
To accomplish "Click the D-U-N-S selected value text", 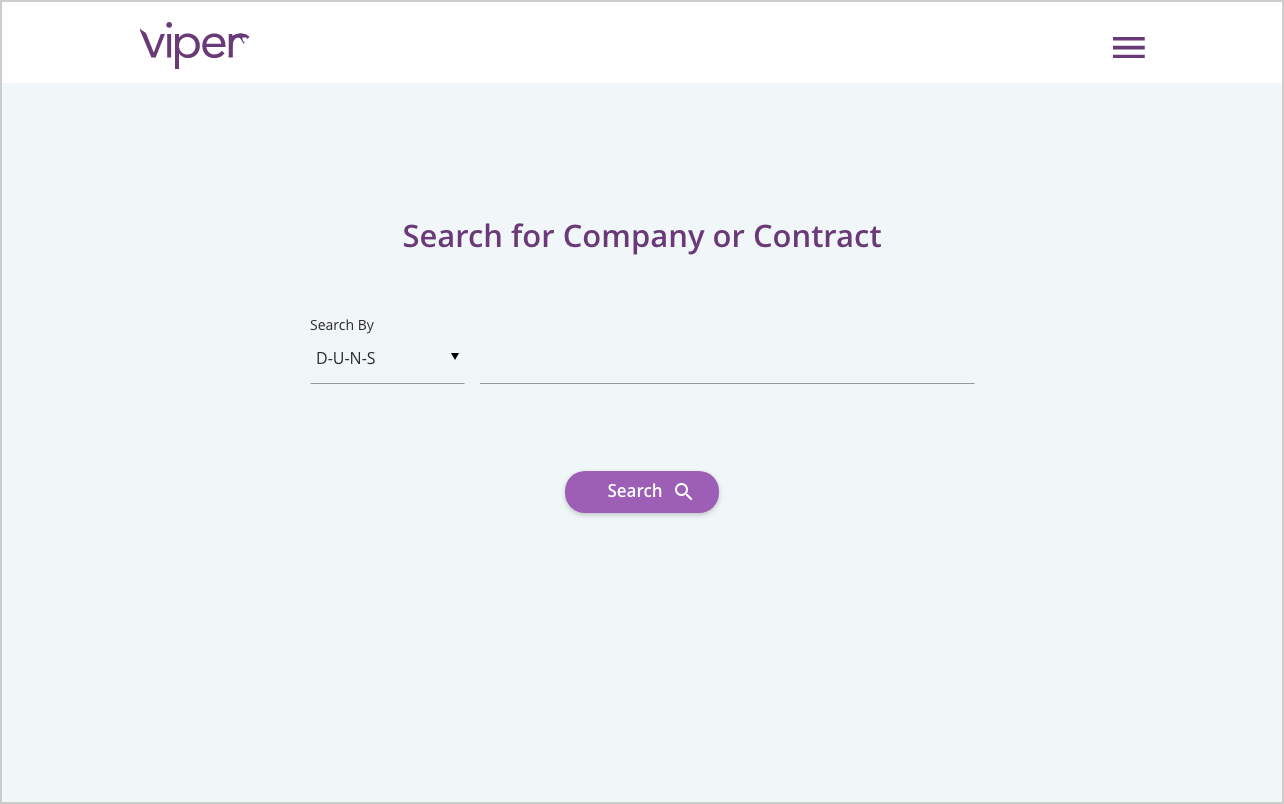I will [346, 358].
